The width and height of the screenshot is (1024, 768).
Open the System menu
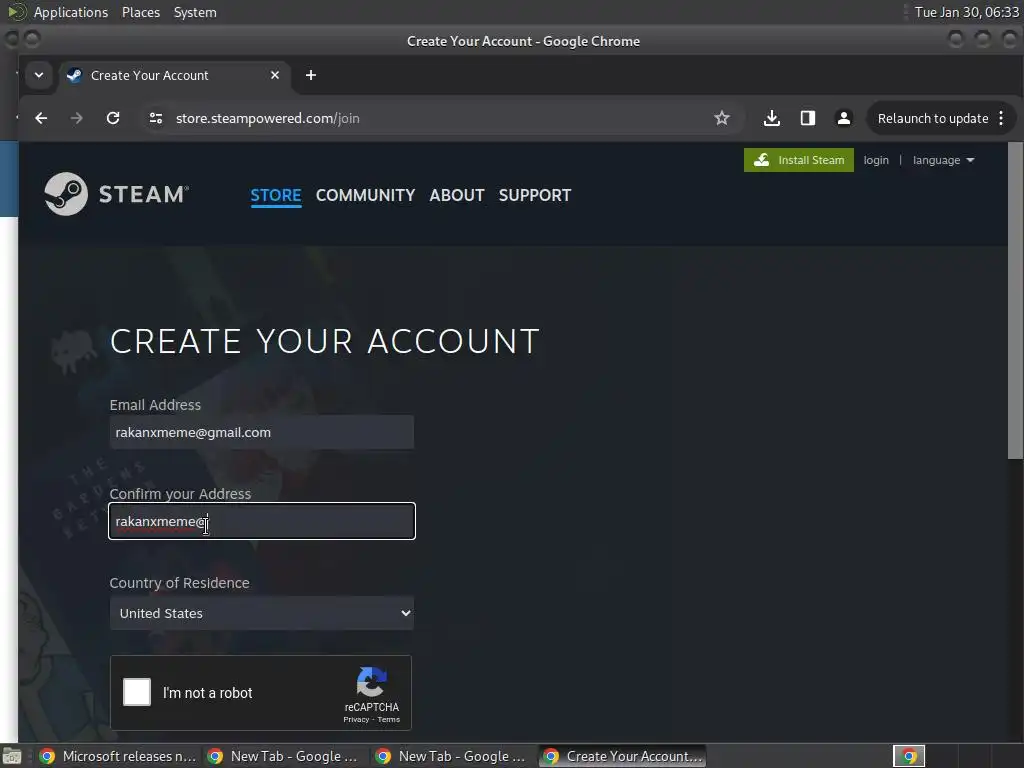tap(195, 12)
